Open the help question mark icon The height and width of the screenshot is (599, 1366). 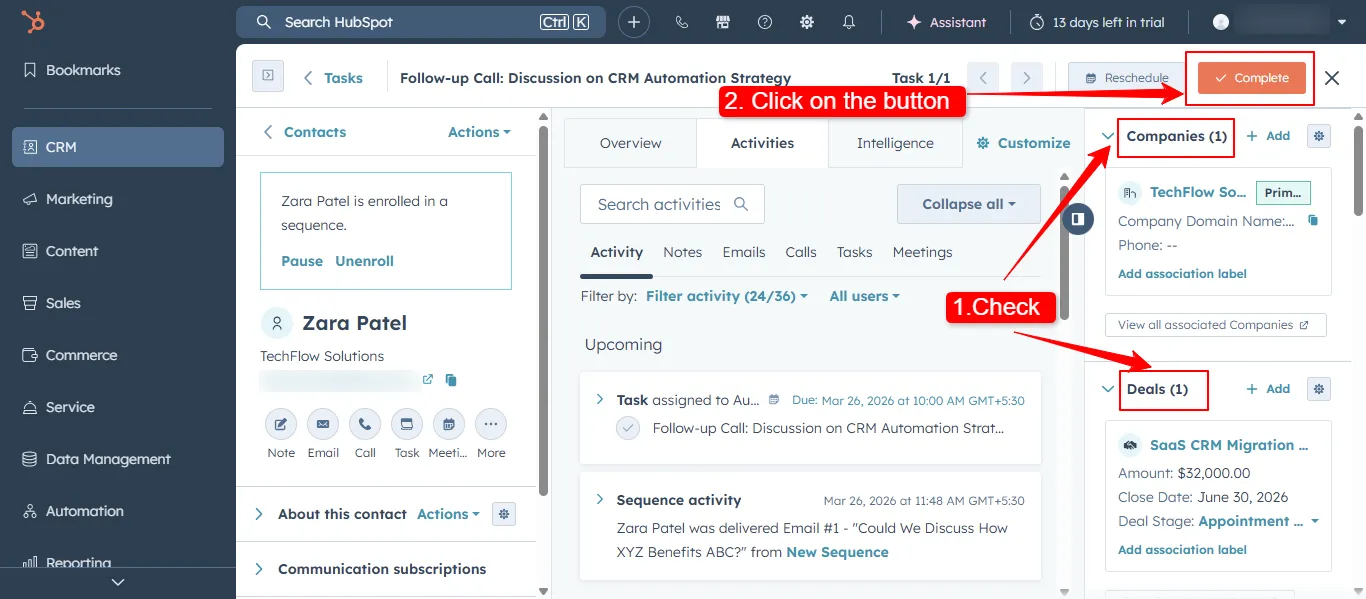point(765,22)
